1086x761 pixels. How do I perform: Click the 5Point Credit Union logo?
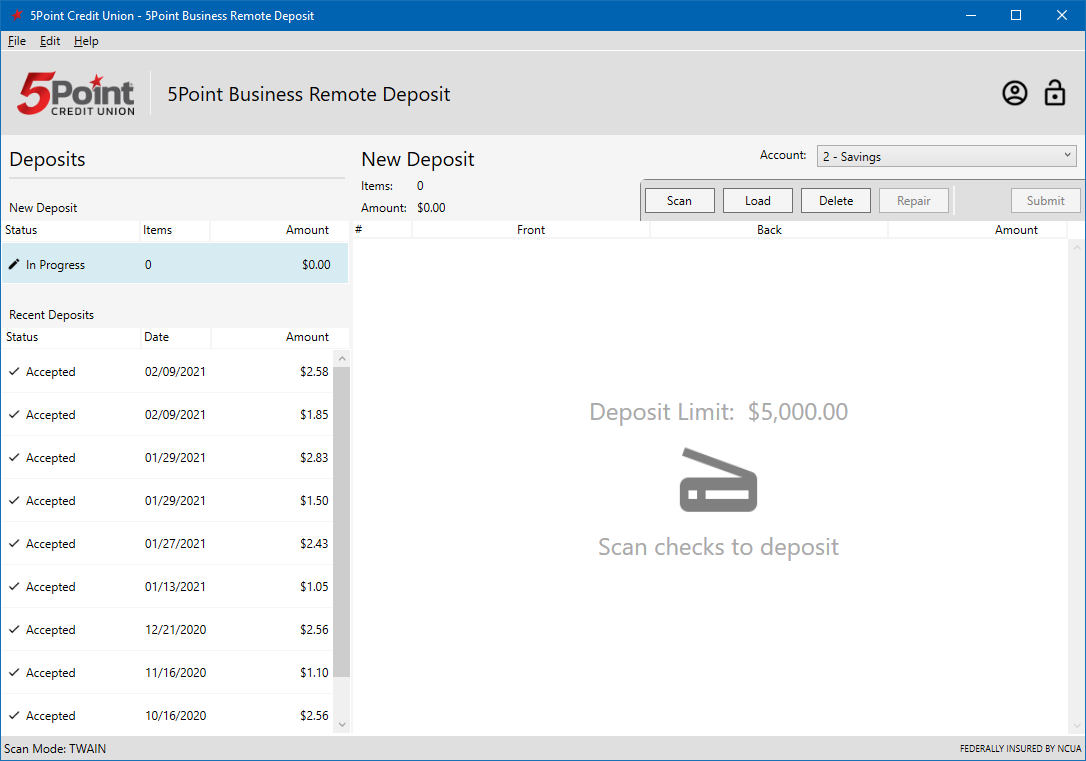[76, 93]
